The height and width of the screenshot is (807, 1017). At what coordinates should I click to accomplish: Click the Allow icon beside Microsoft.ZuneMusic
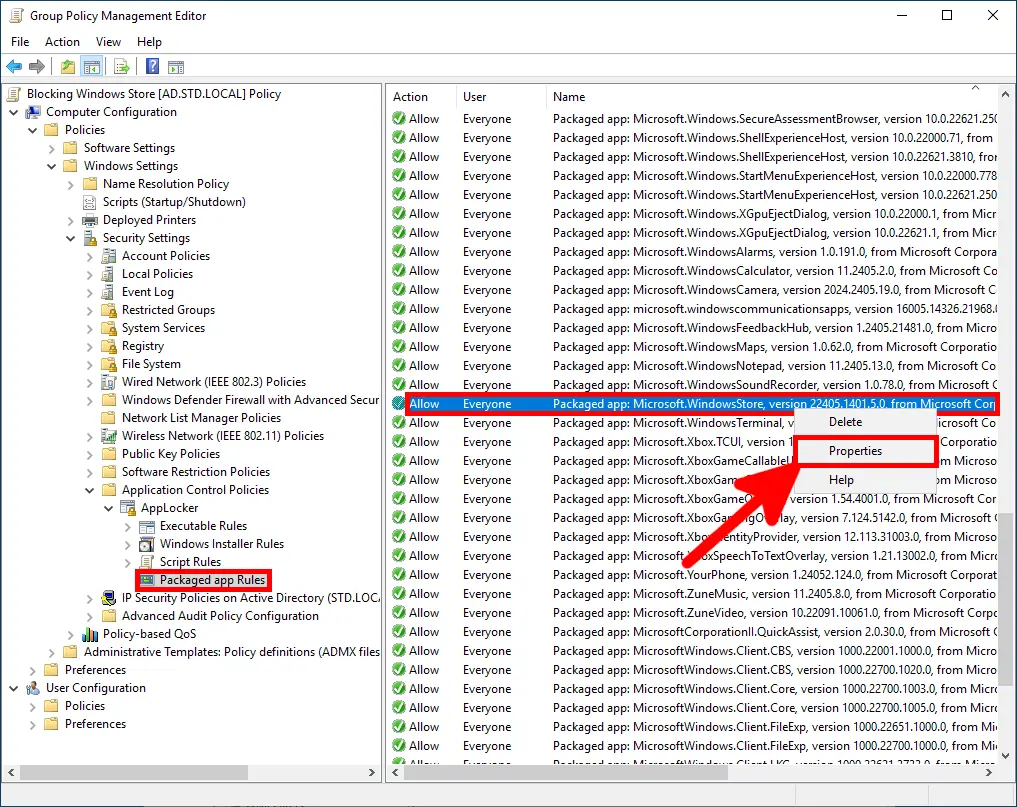[400, 593]
